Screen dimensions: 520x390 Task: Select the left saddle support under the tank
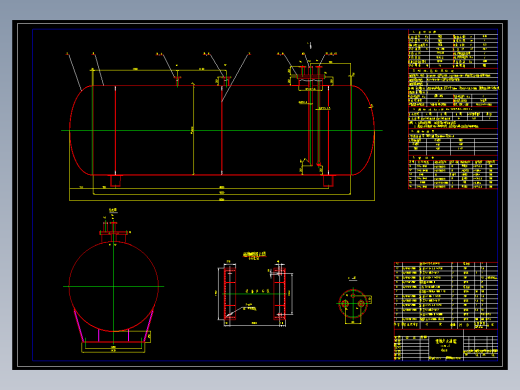(x=115, y=180)
